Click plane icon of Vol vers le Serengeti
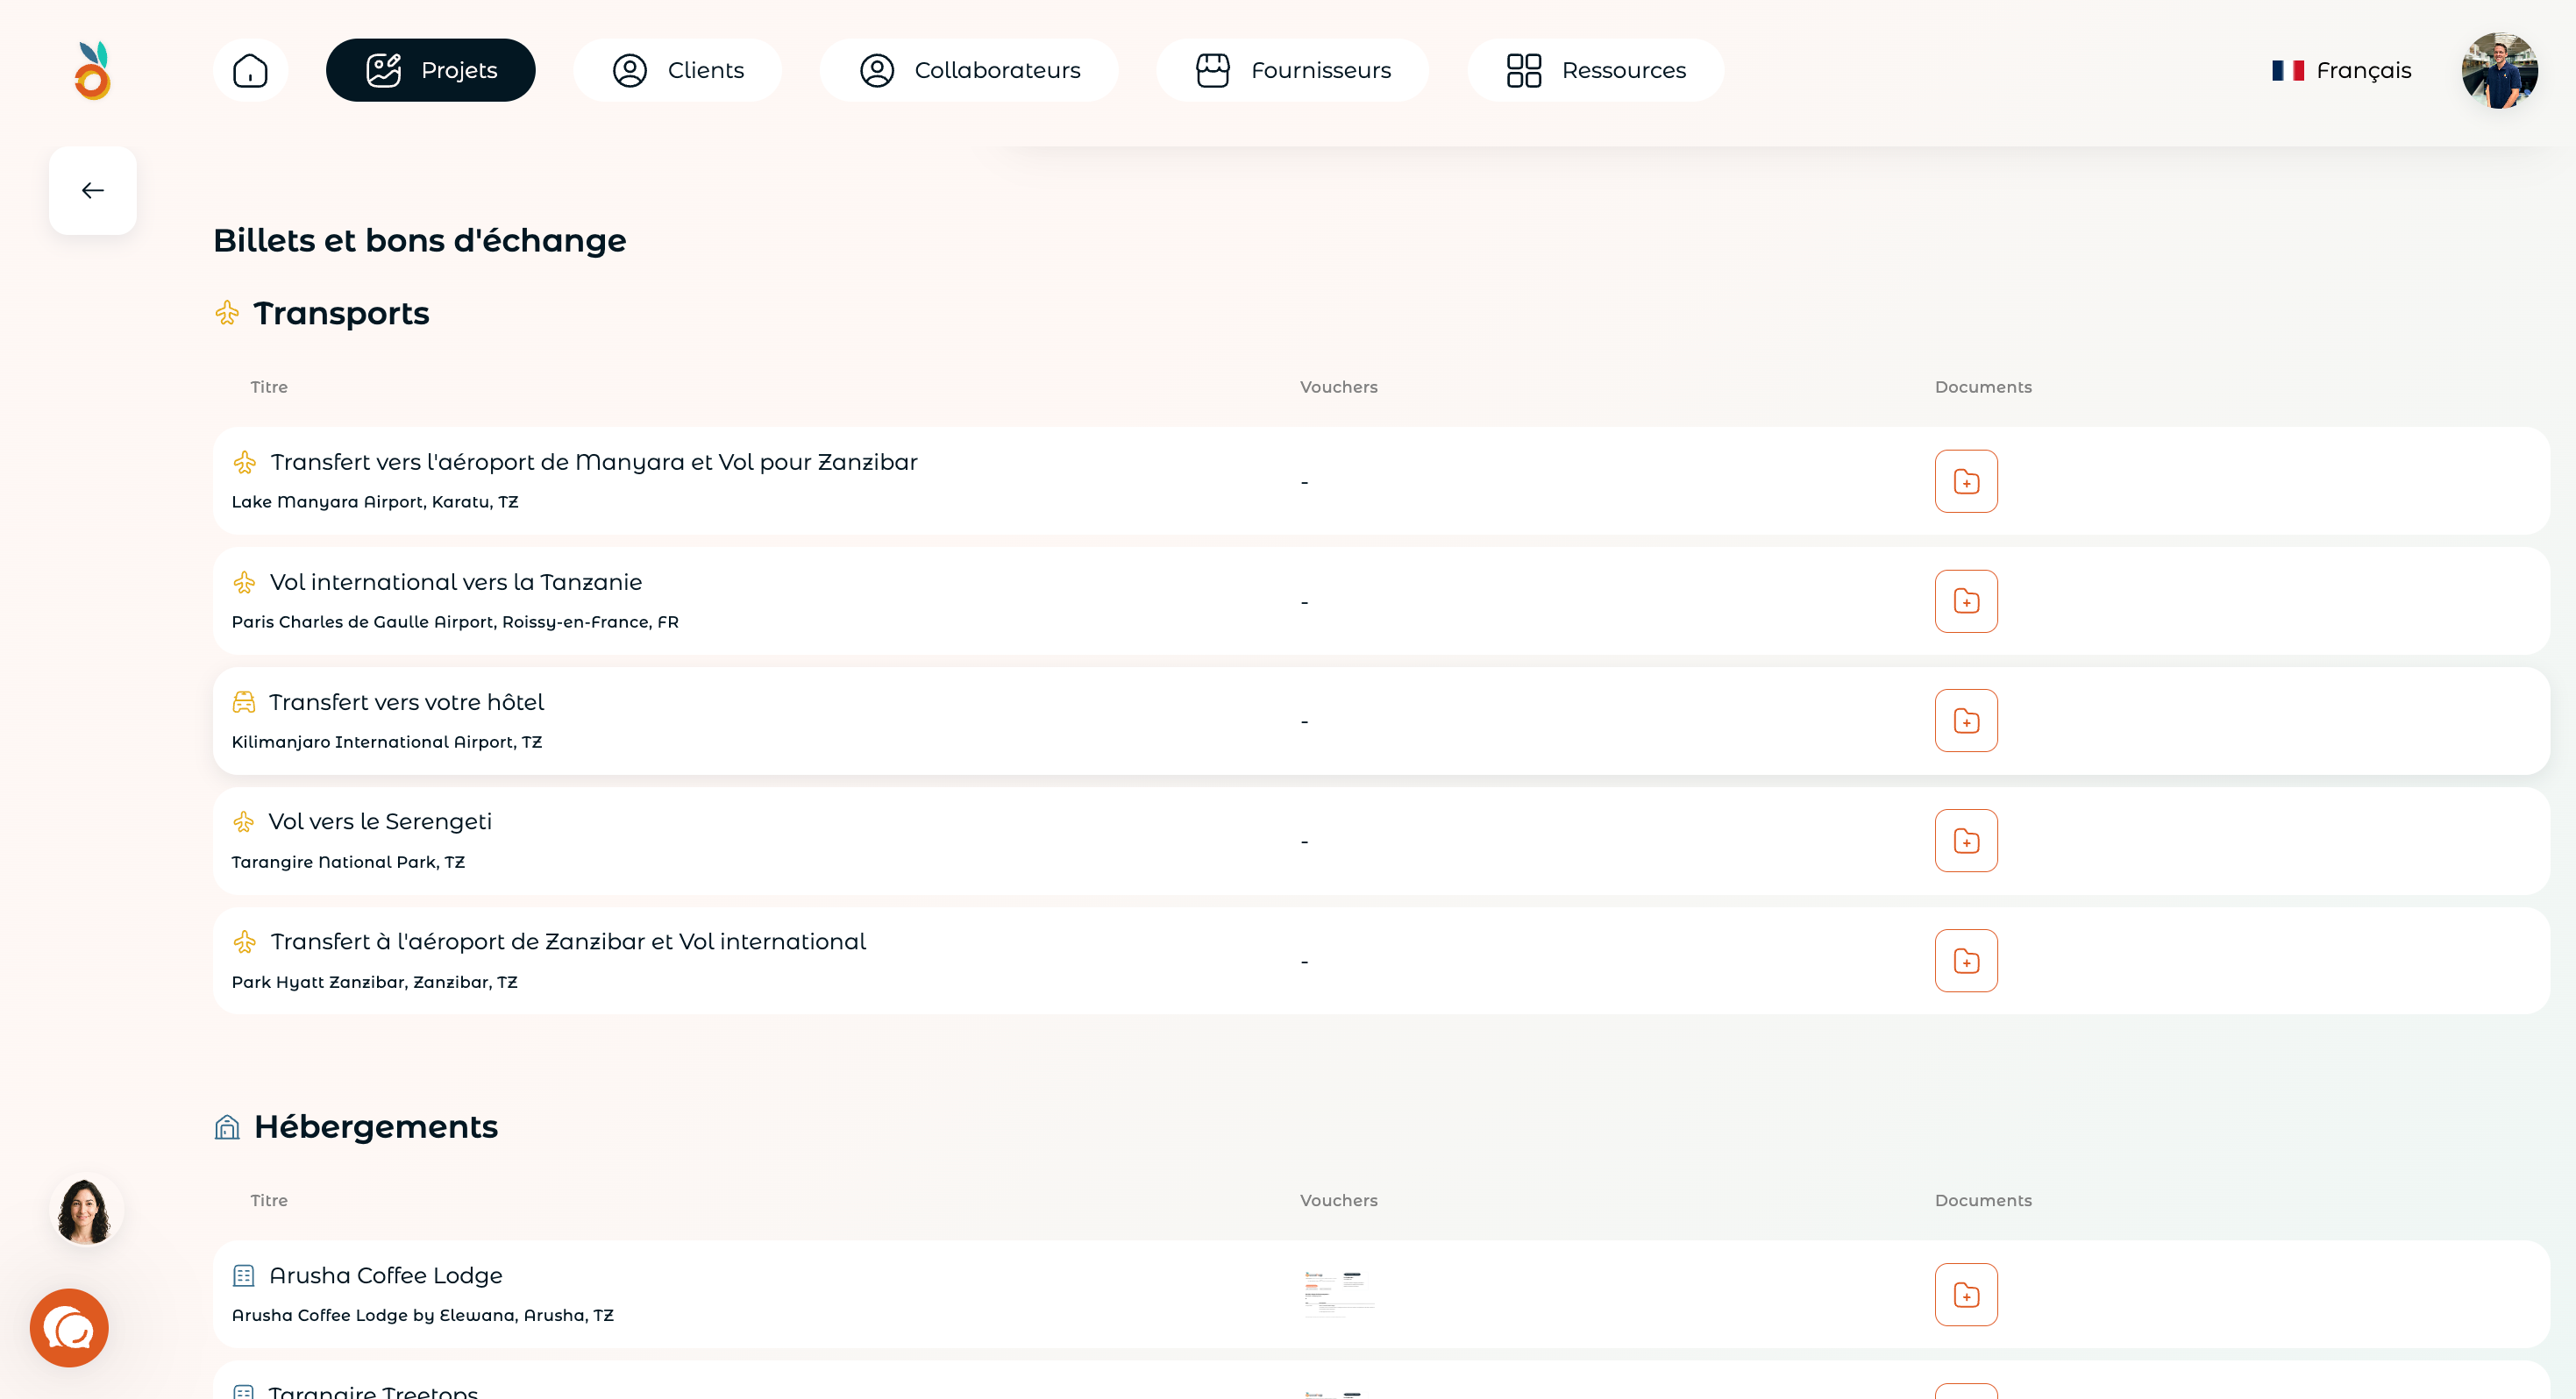The image size is (2576, 1399). click(244, 822)
